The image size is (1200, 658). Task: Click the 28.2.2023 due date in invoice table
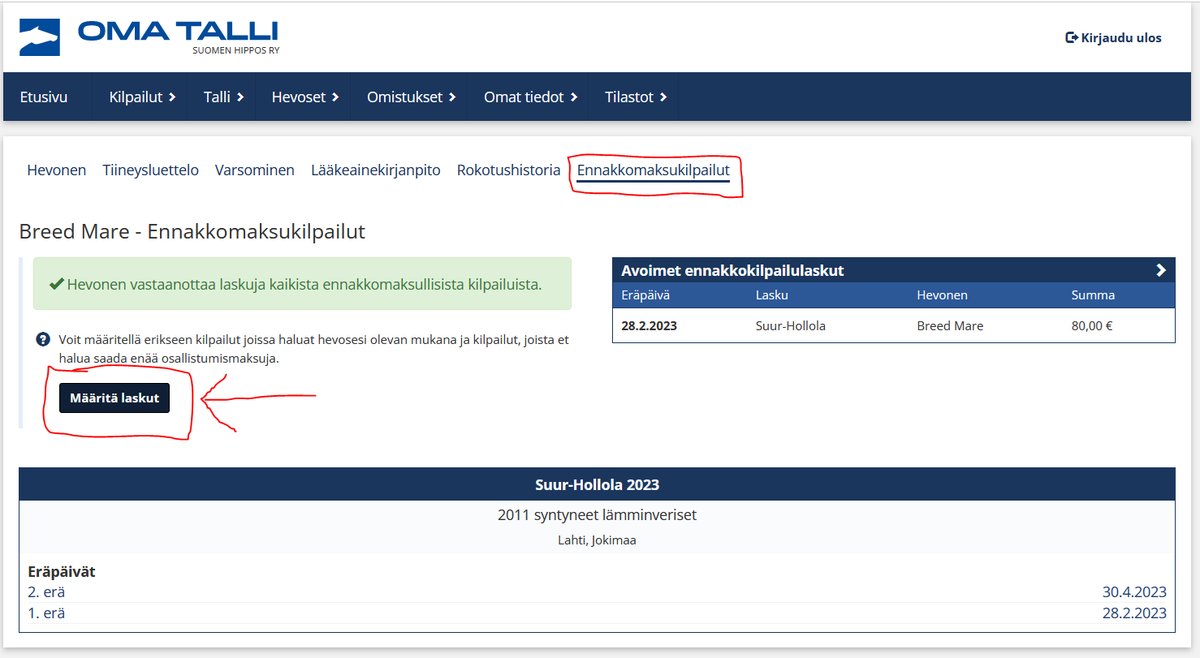[x=648, y=326]
